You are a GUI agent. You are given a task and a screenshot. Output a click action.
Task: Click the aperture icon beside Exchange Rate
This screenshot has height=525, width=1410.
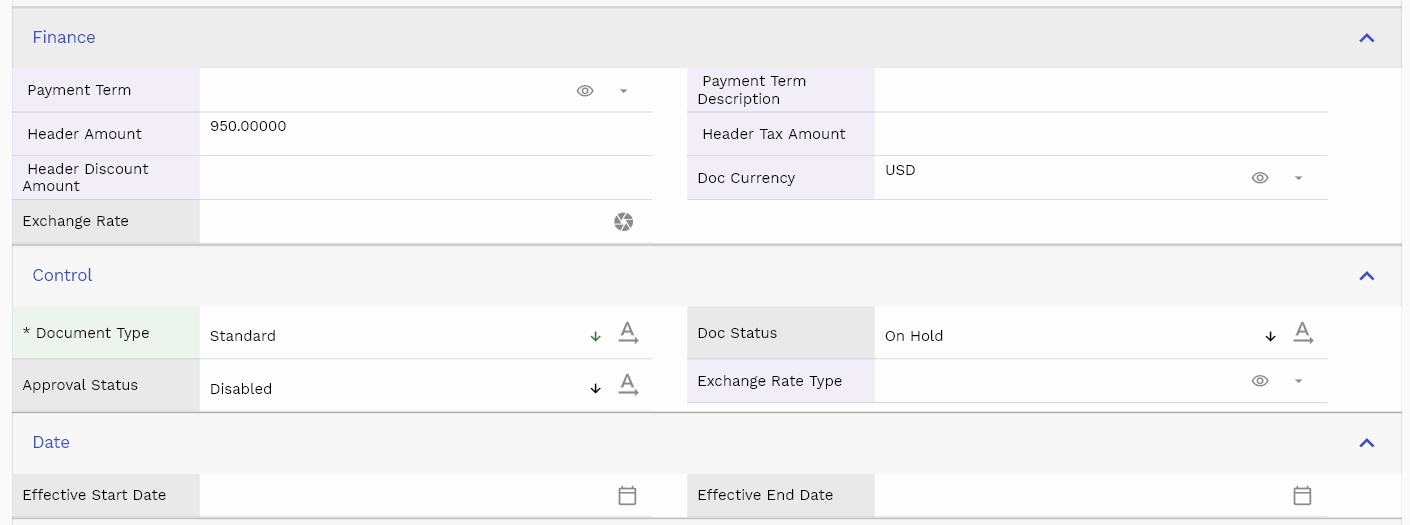pos(623,222)
